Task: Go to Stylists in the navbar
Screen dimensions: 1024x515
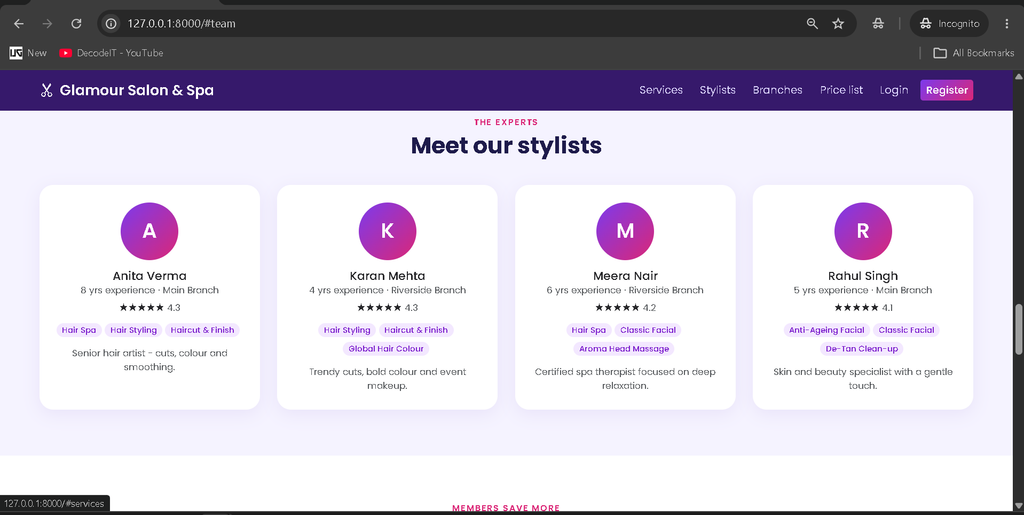Action: click(x=718, y=90)
